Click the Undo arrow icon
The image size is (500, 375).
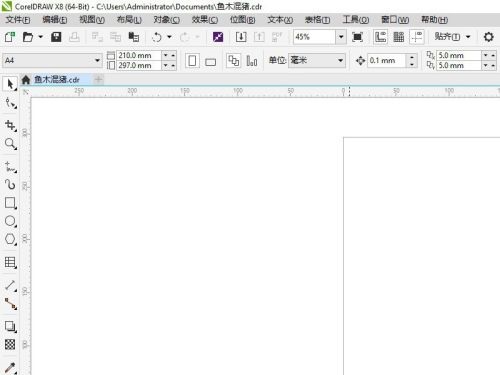point(157,37)
